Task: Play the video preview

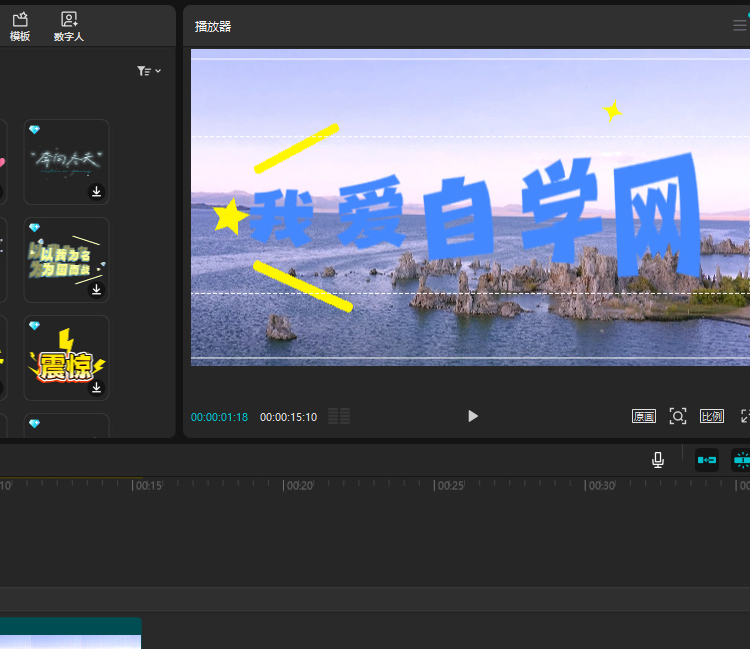Action: 473,416
